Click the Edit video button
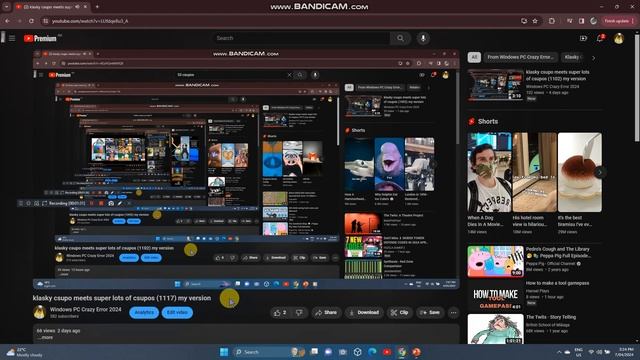This screenshot has width=640, height=360. [x=177, y=313]
